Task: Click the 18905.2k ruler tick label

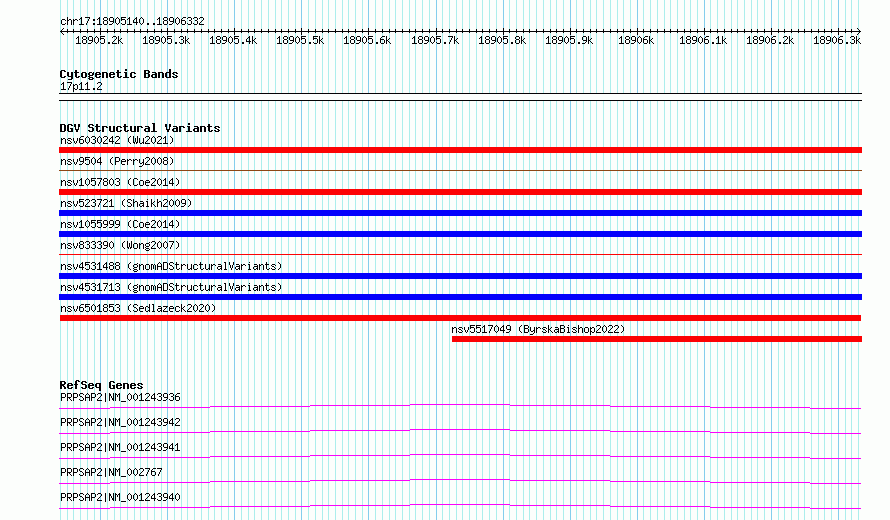Action: (x=99, y=40)
